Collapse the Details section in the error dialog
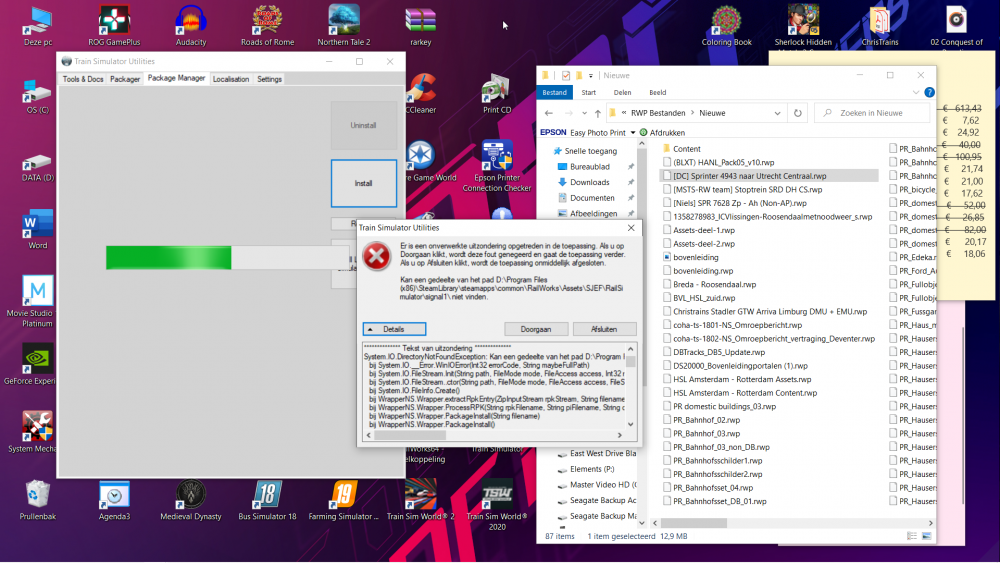The width and height of the screenshot is (1000, 563). (394, 329)
